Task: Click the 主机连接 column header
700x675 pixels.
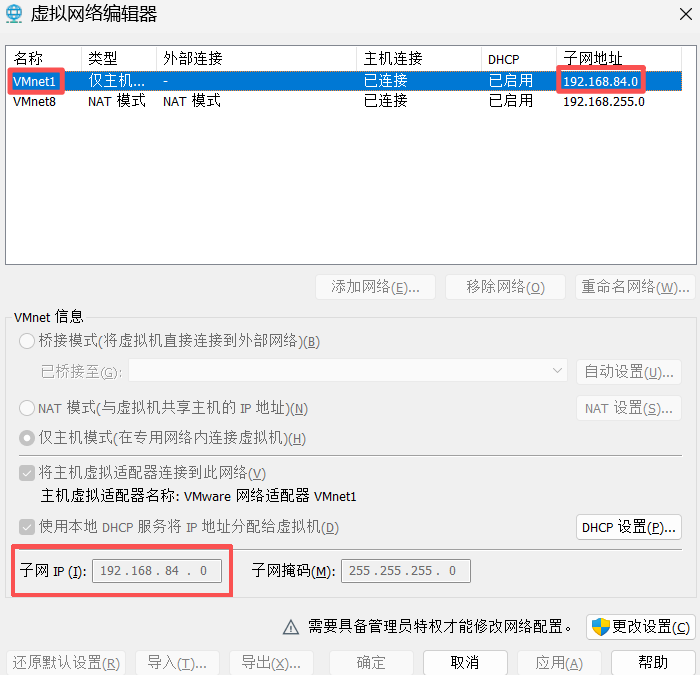Action: (x=419, y=58)
